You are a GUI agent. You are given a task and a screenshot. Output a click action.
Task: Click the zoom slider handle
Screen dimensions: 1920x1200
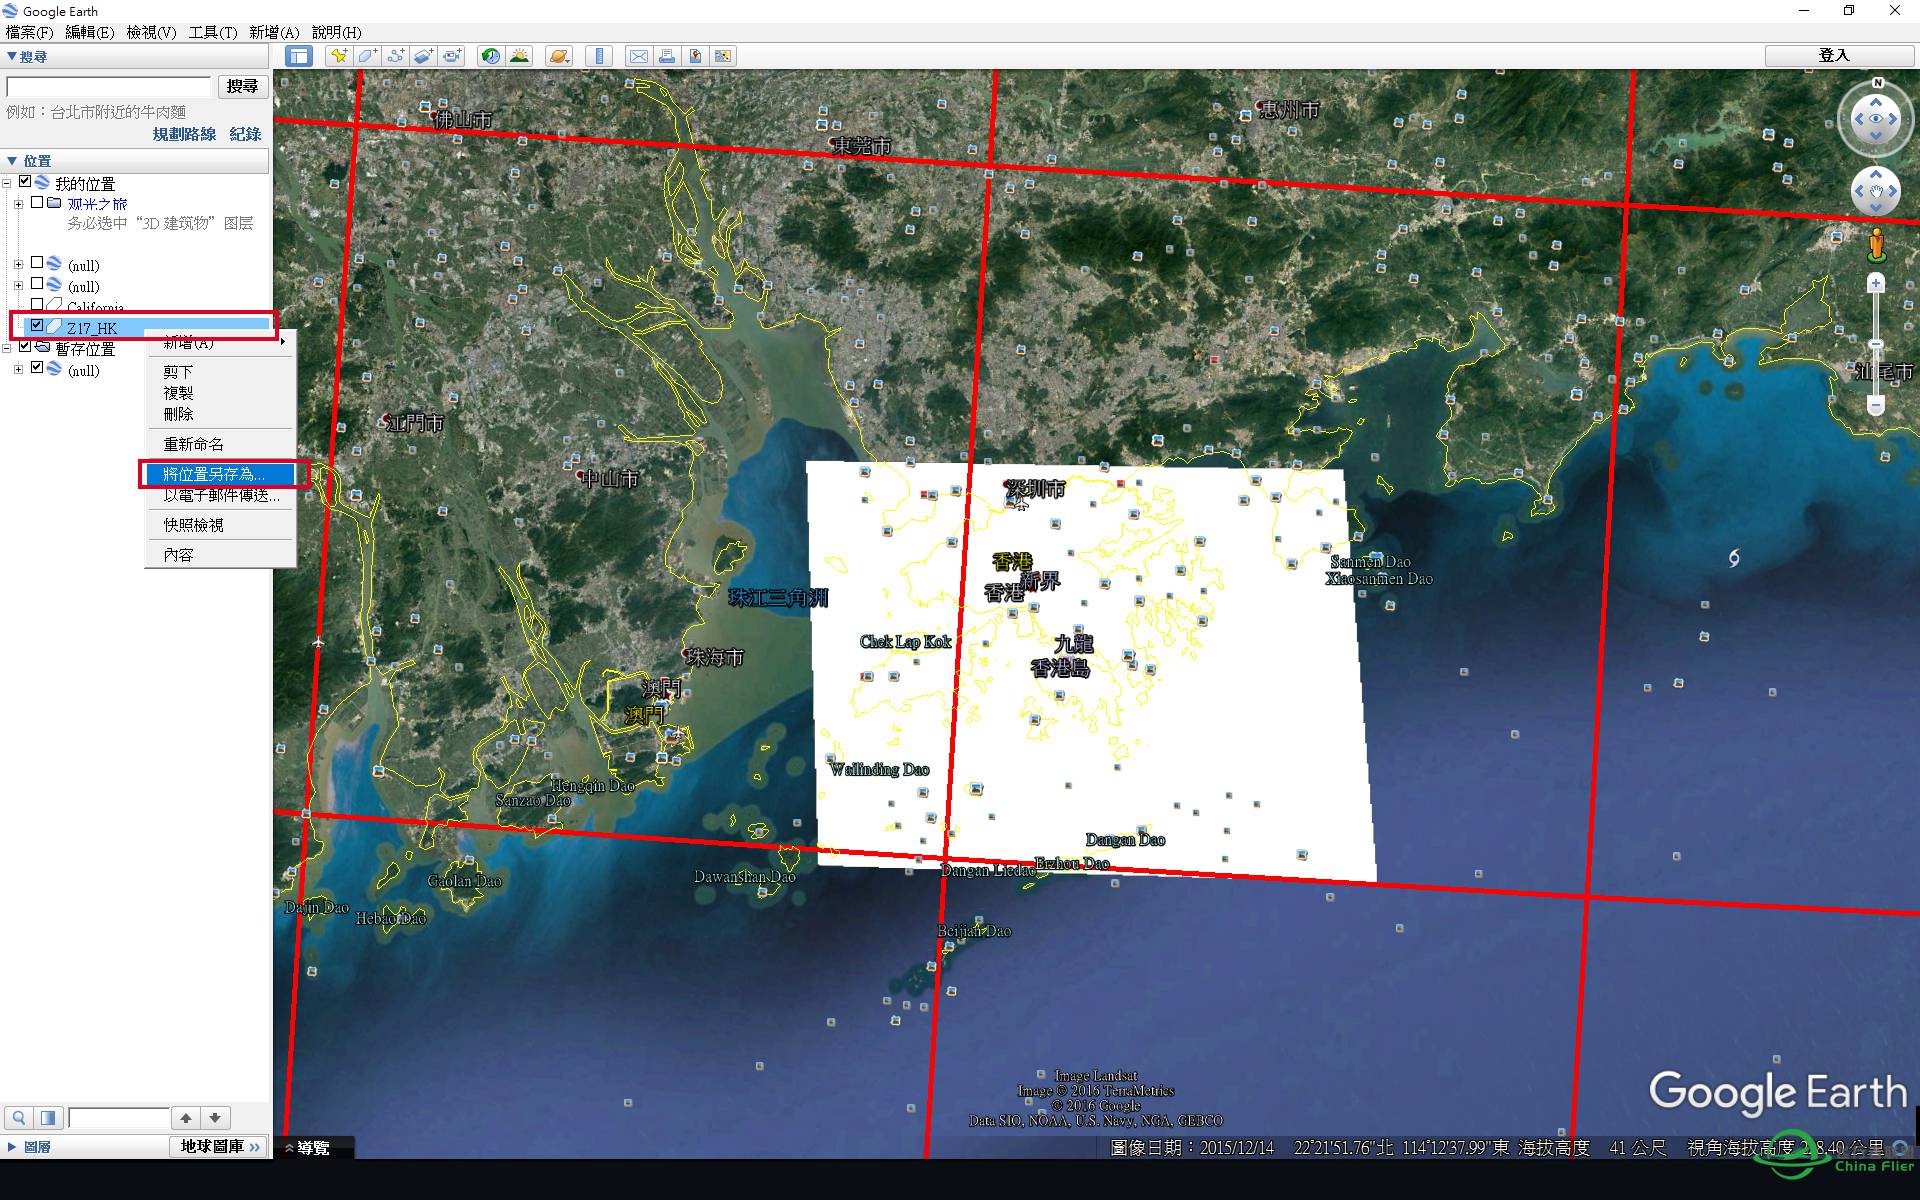[x=1876, y=344]
